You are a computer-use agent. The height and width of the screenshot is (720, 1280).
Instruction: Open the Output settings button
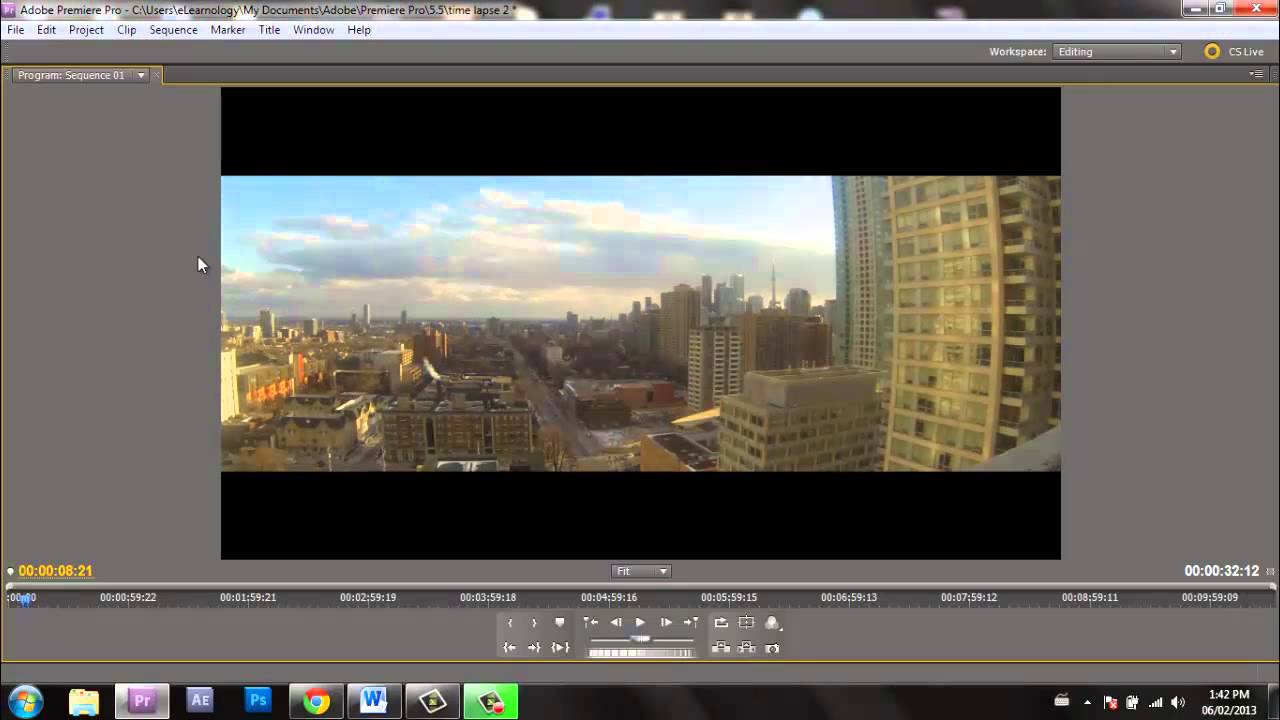point(772,623)
